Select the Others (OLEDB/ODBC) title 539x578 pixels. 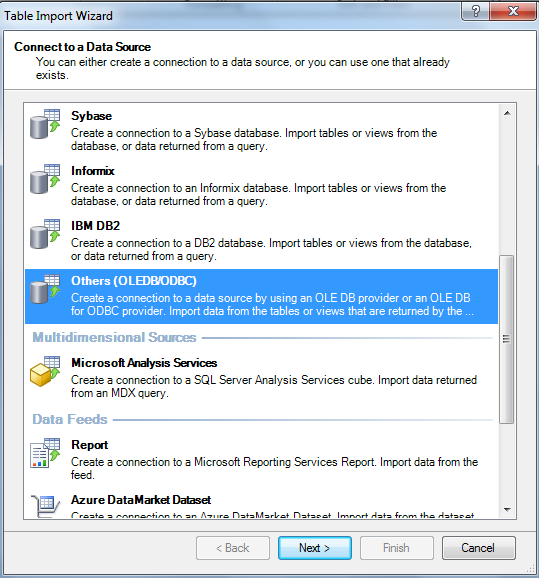[134, 281]
